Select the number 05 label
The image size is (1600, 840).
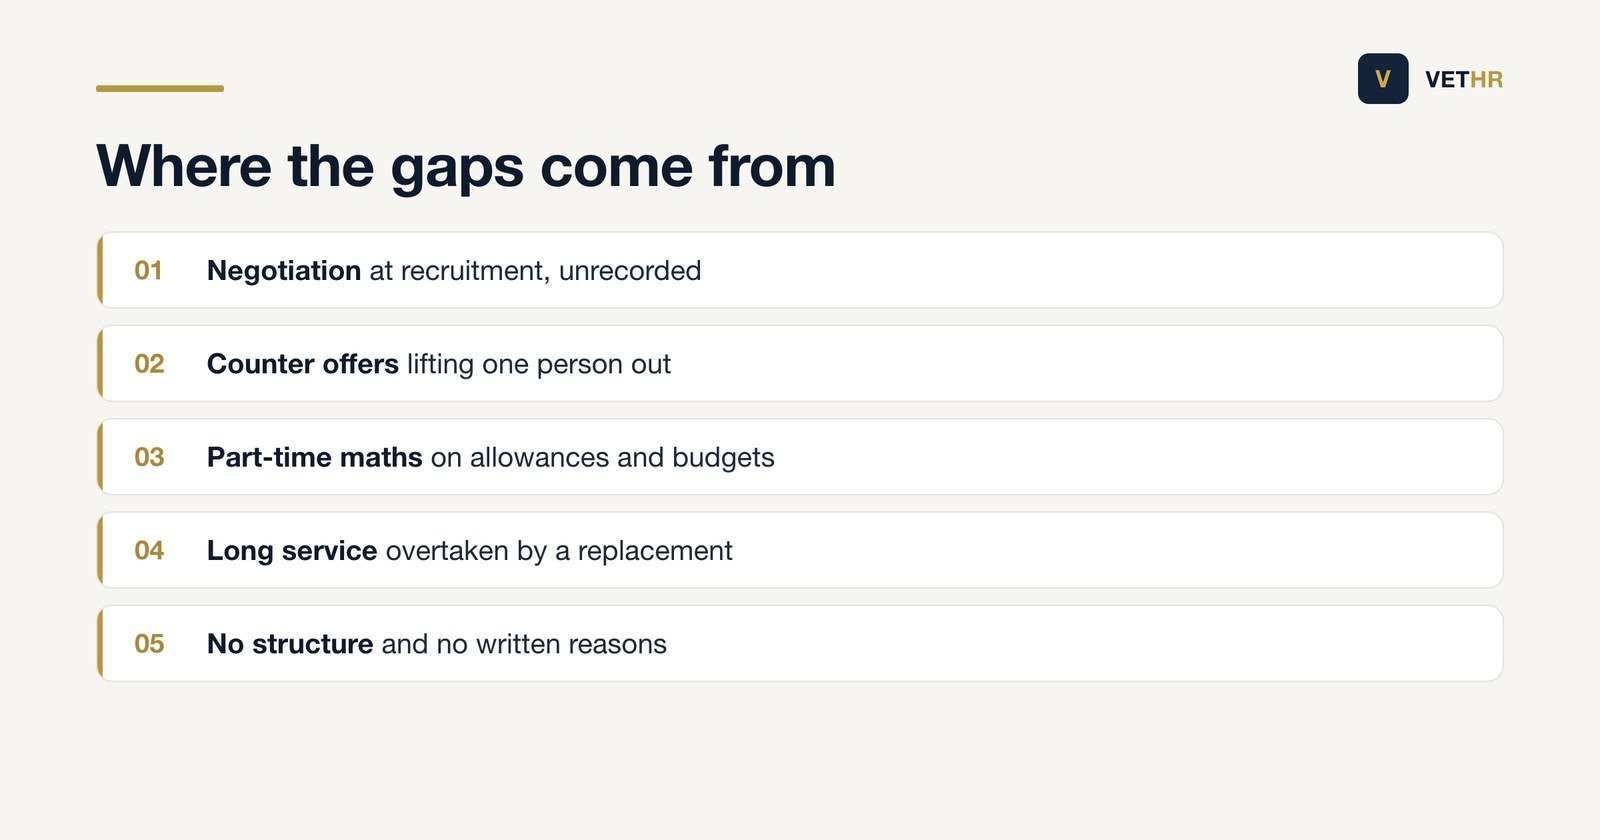(149, 644)
